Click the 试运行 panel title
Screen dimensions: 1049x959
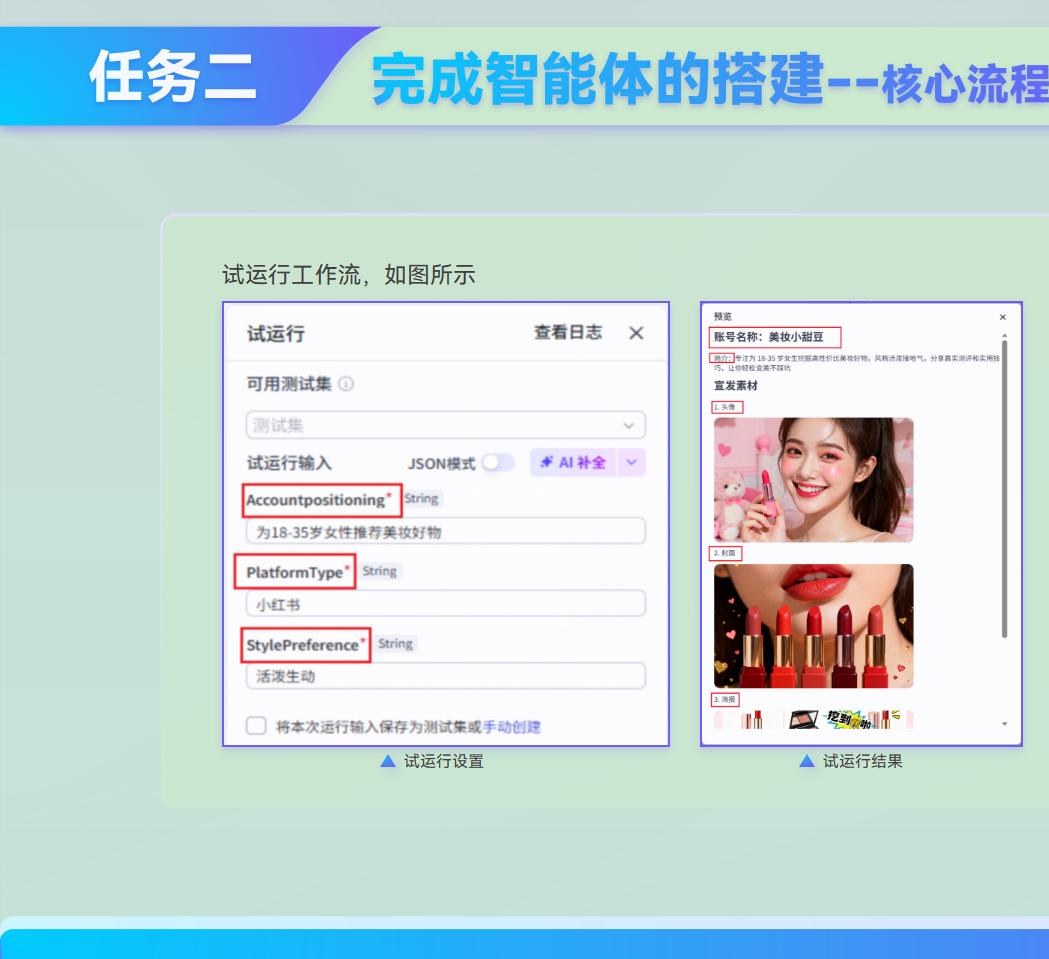point(276,333)
